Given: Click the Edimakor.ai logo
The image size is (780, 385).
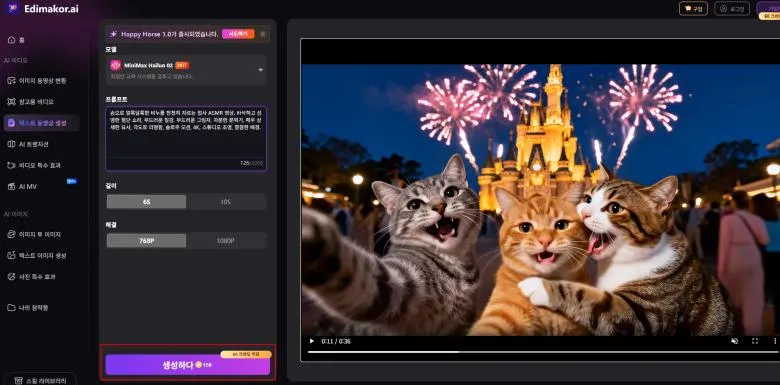Looking at the screenshot, I should [43, 8].
